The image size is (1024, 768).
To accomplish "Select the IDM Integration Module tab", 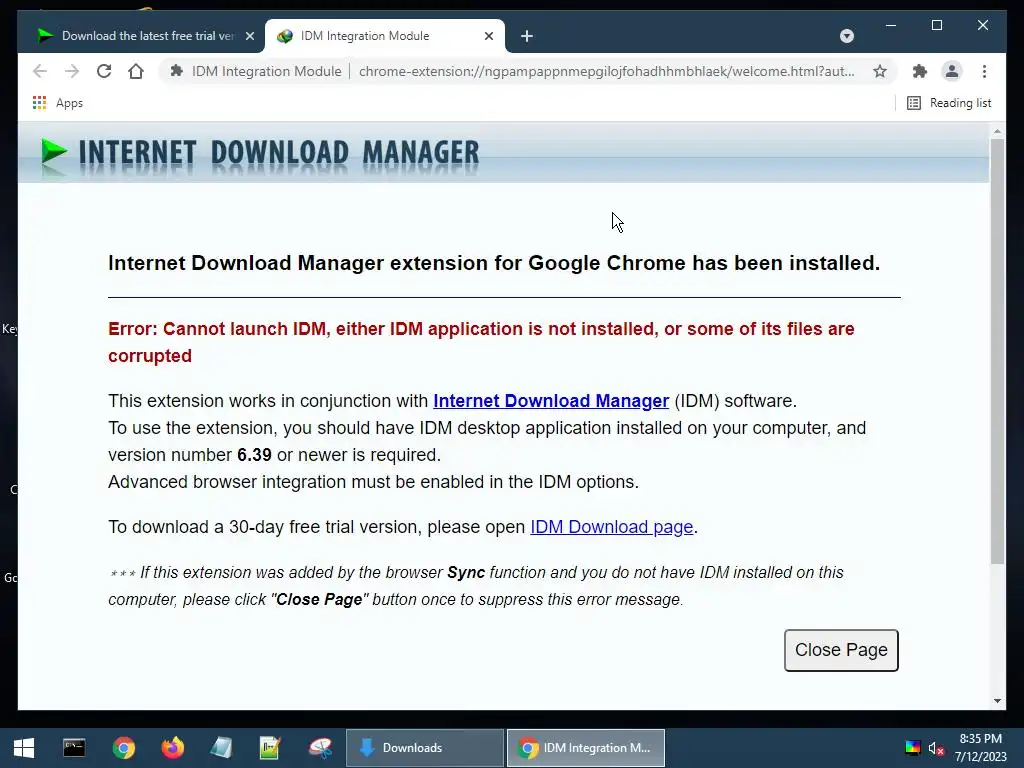I will (x=384, y=36).
